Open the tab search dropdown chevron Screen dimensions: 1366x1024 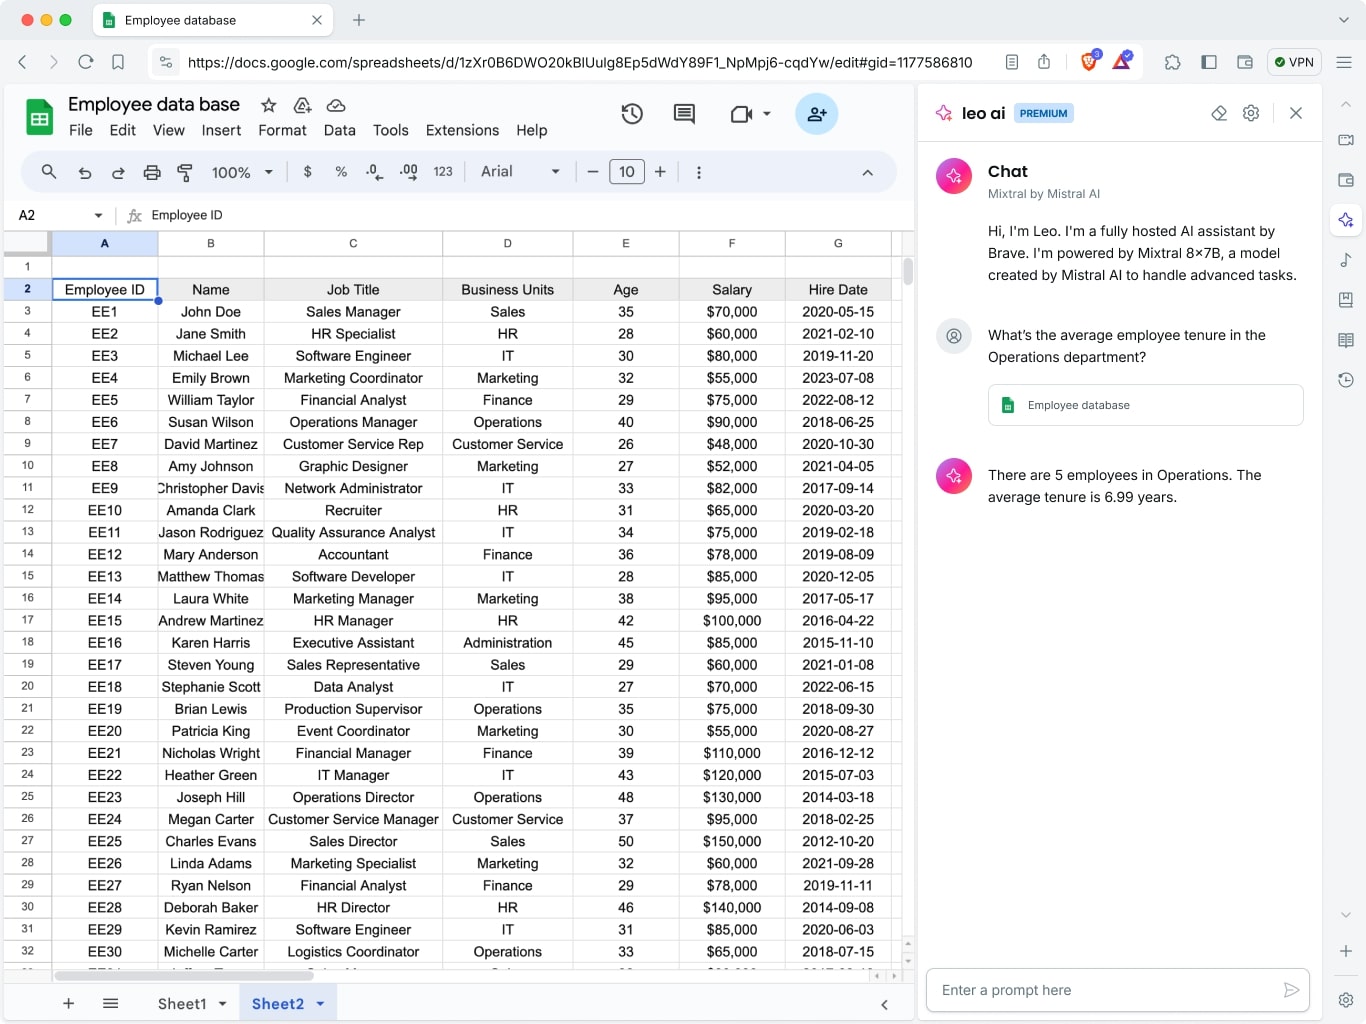(1344, 20)
